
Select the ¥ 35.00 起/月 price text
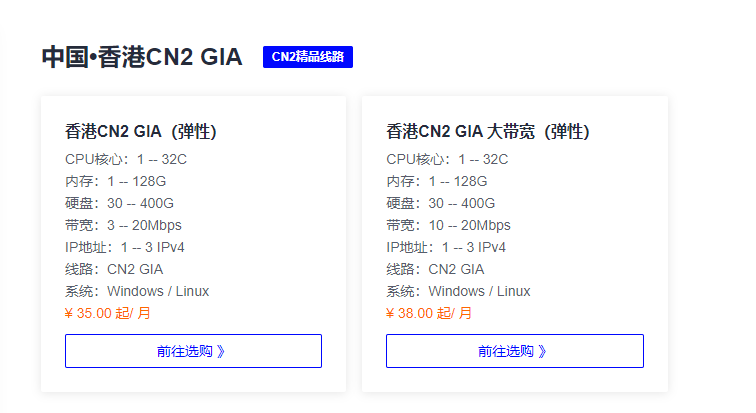[107, 313]
